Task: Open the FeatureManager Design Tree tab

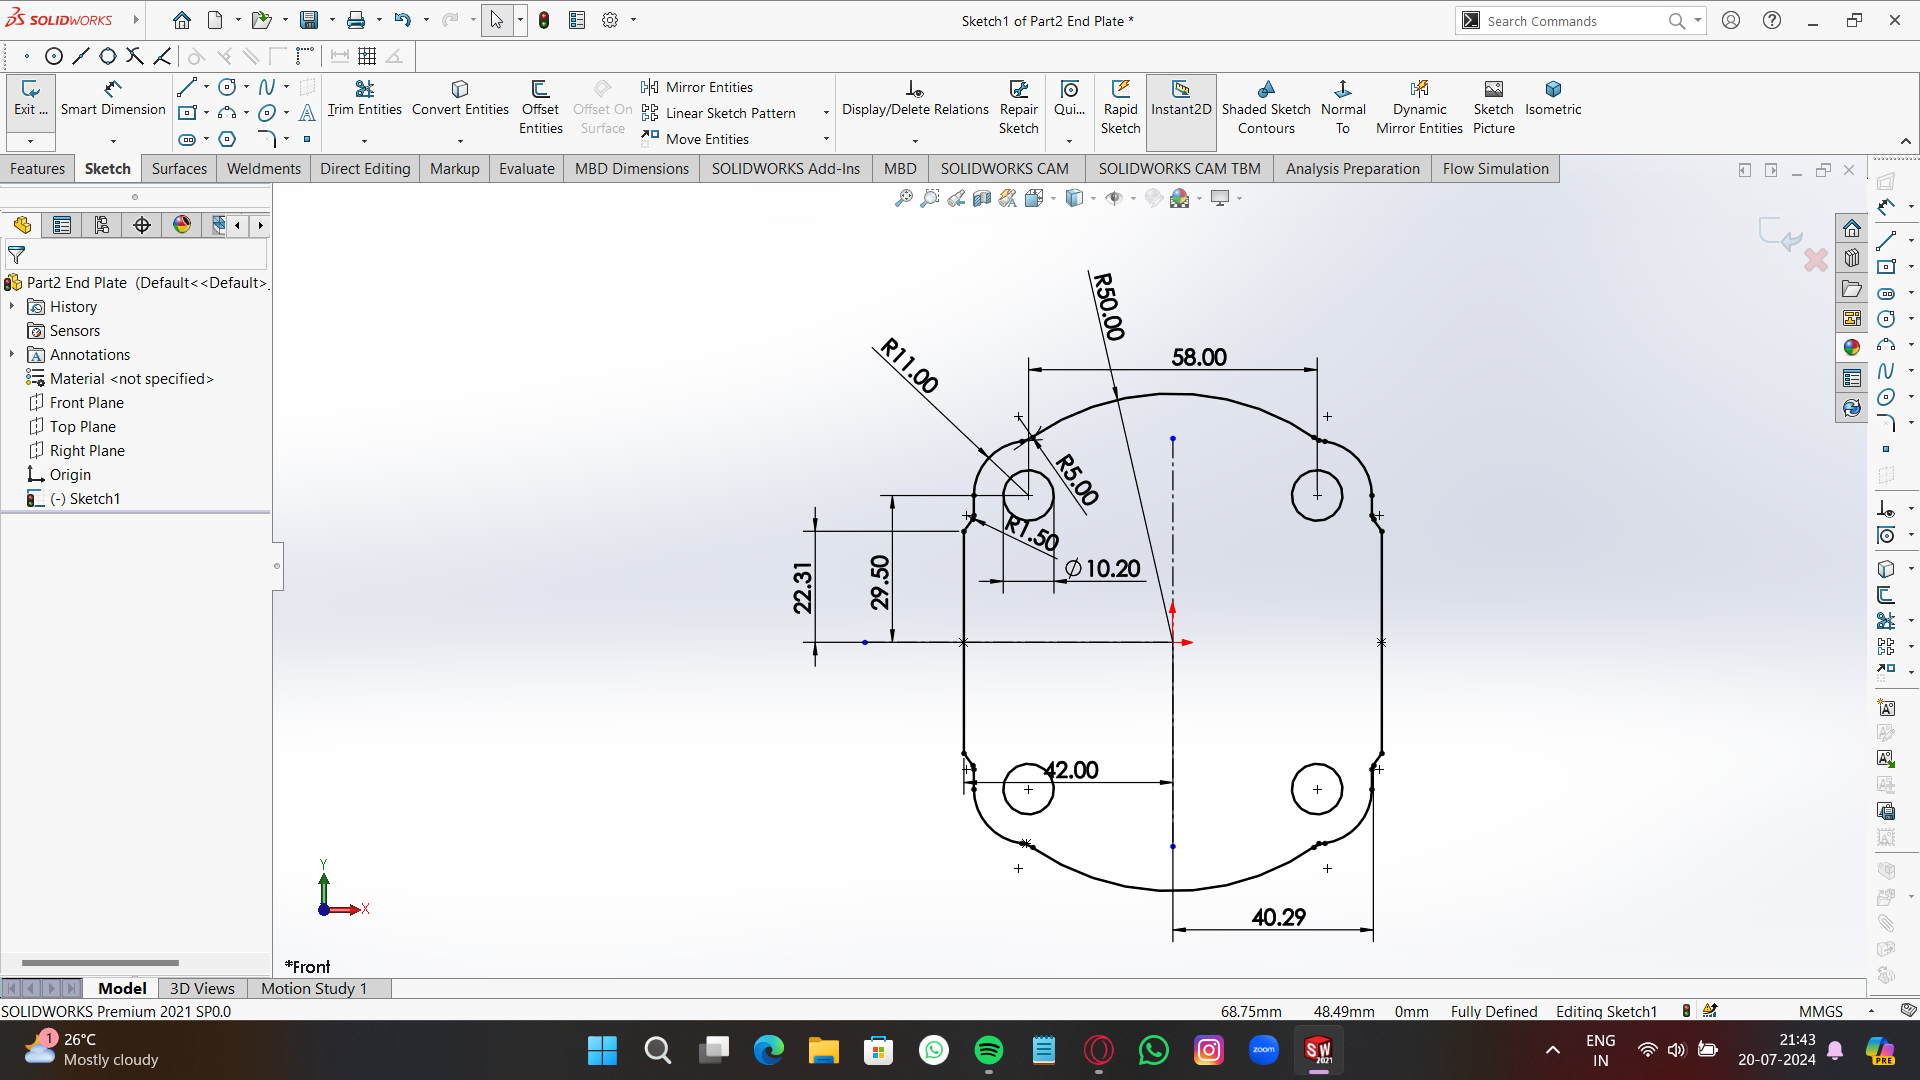Action: pos(23,225)
